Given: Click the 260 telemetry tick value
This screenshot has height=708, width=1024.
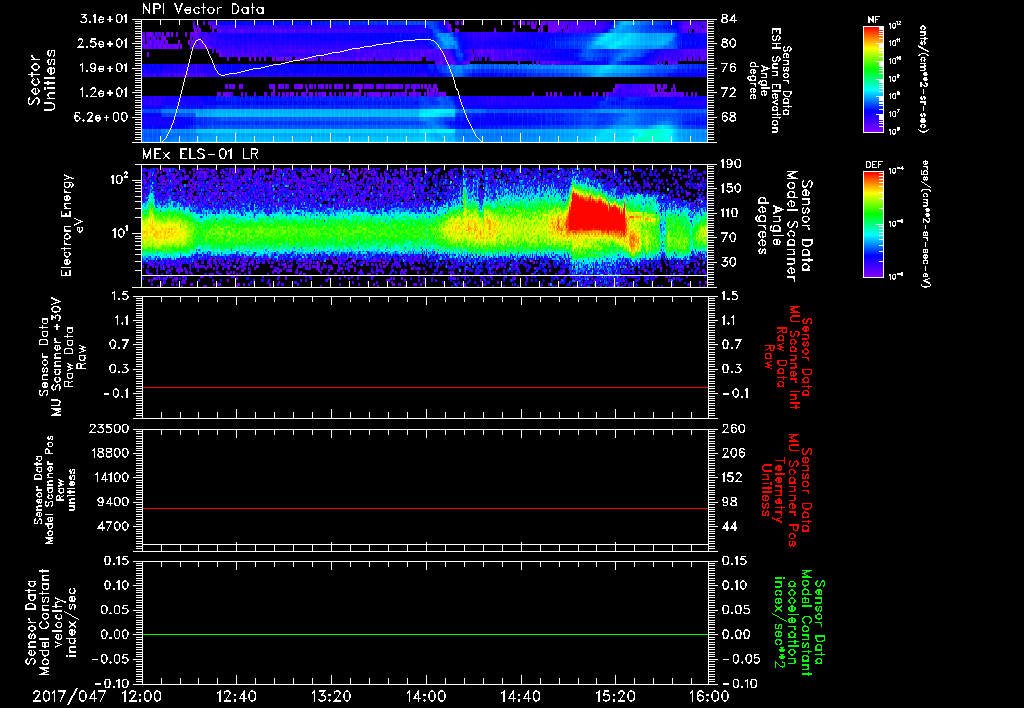Looking at the screenshot, I should pos(731,428).
